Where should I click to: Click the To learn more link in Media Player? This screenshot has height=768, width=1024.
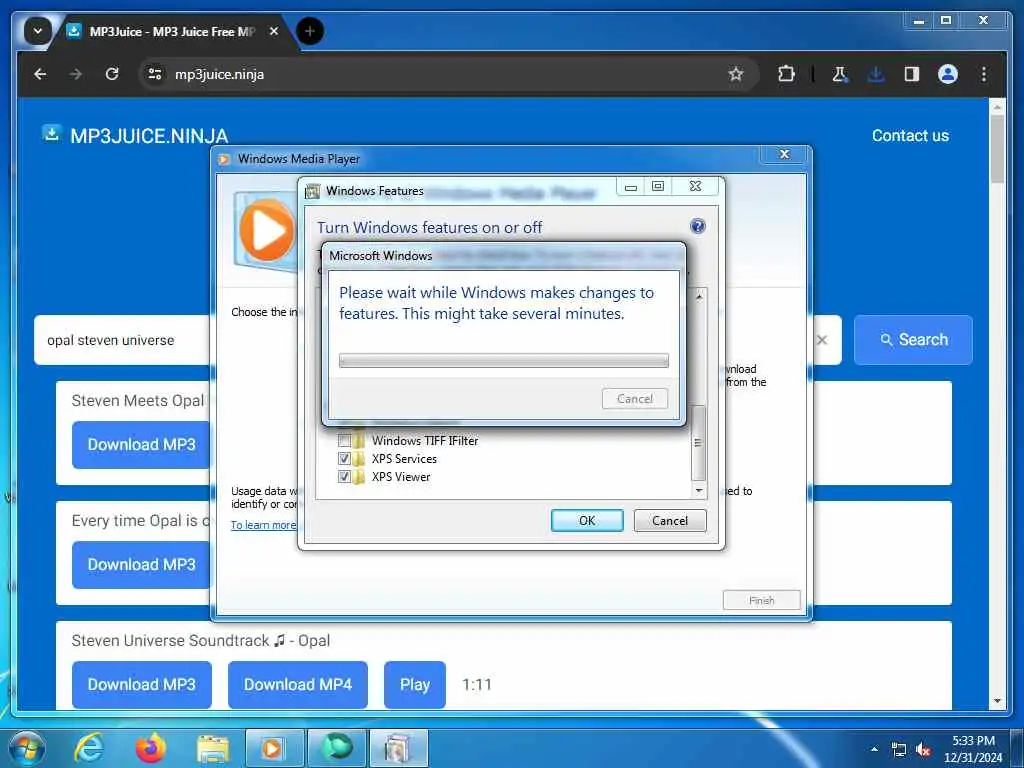click(263, 525)
